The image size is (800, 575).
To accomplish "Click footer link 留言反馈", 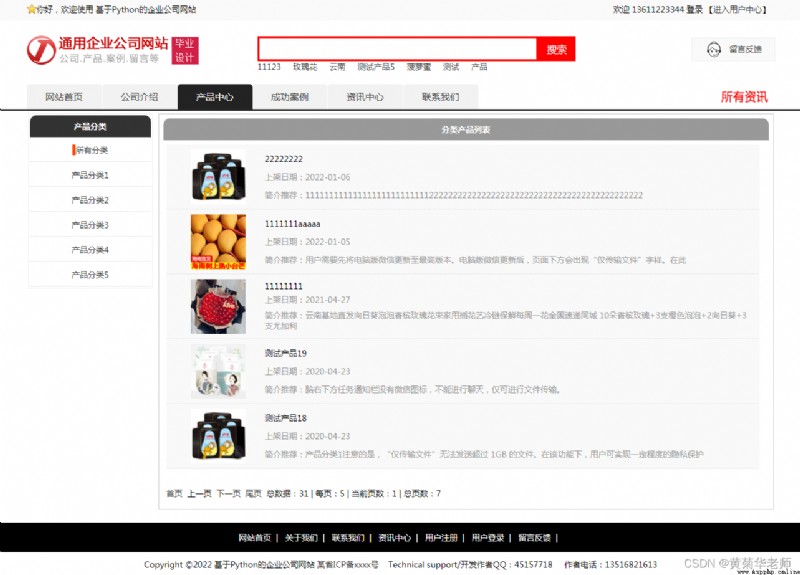I will pyautogui.click(x=535, y=538).
